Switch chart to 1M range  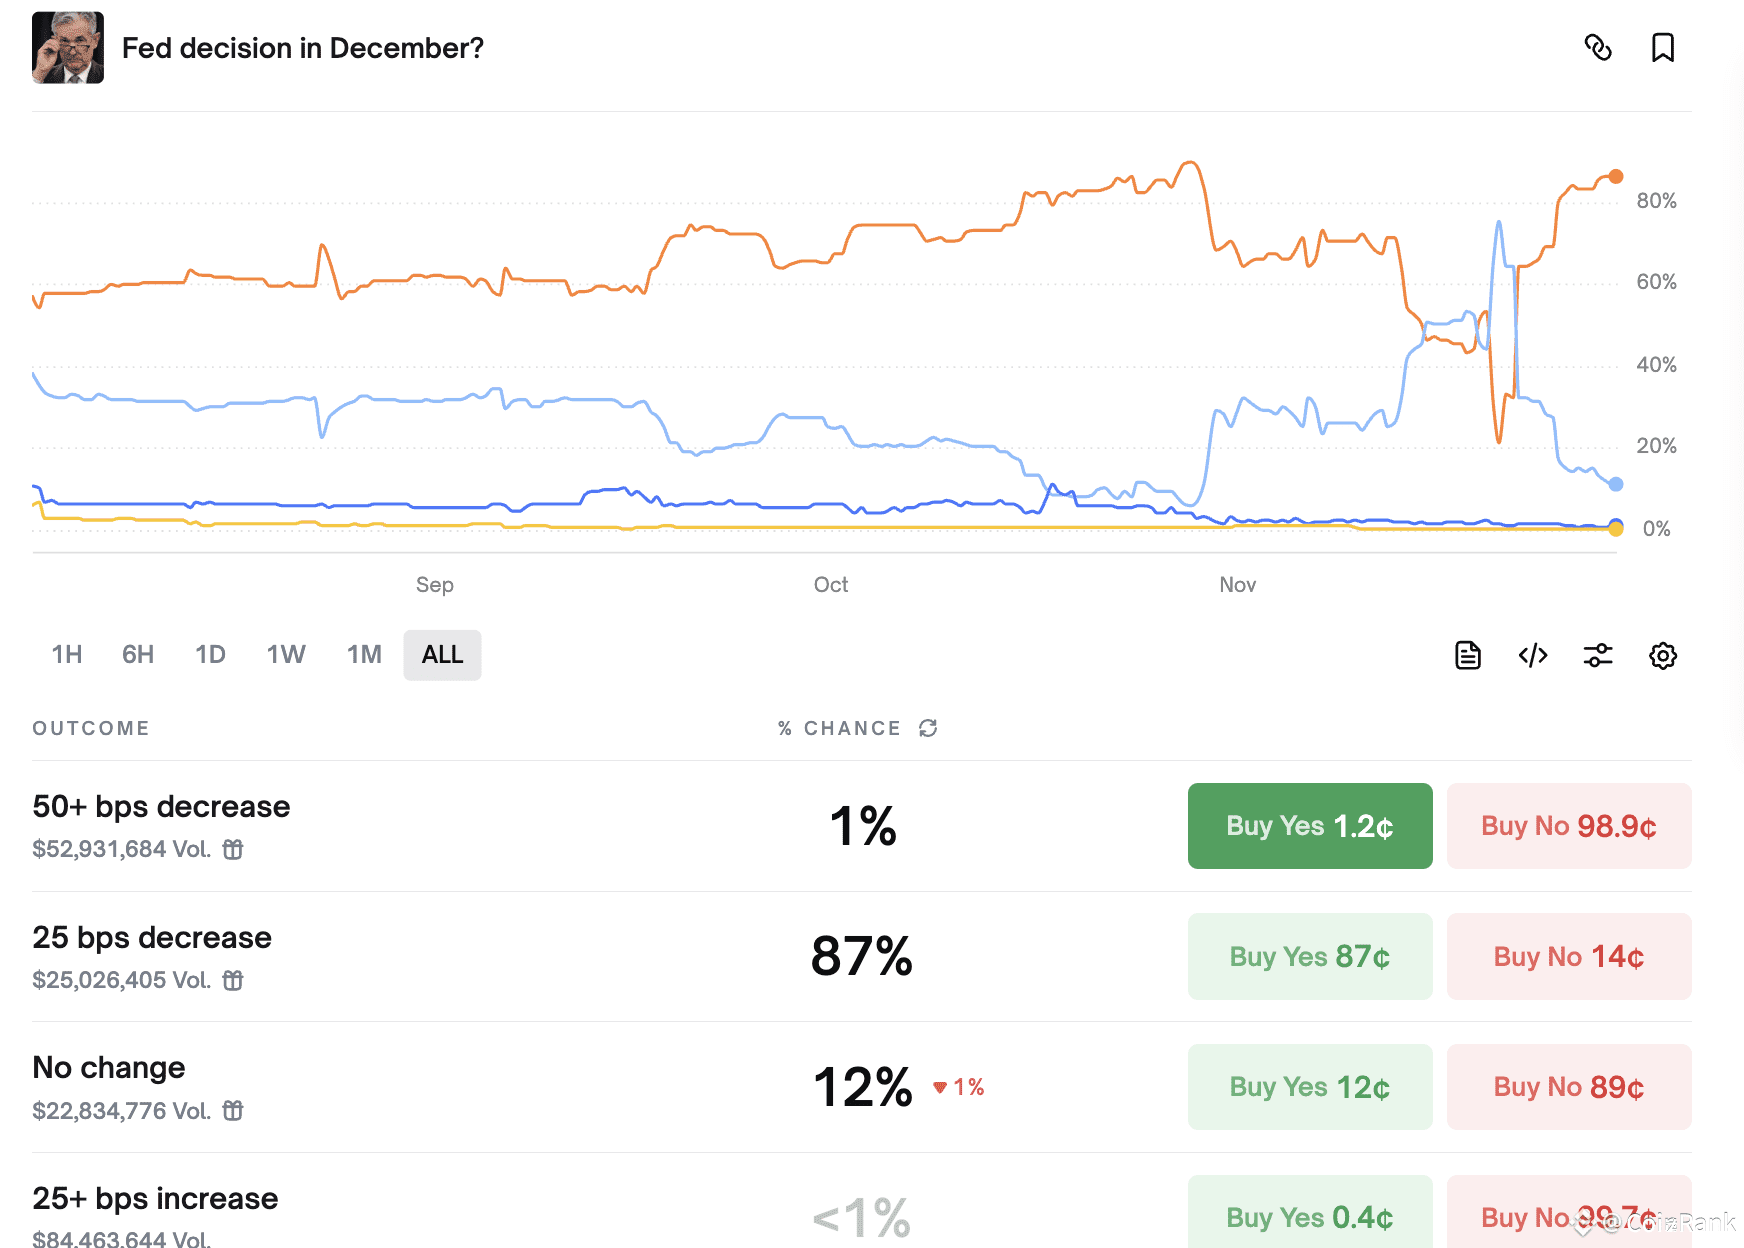(364, 655)
